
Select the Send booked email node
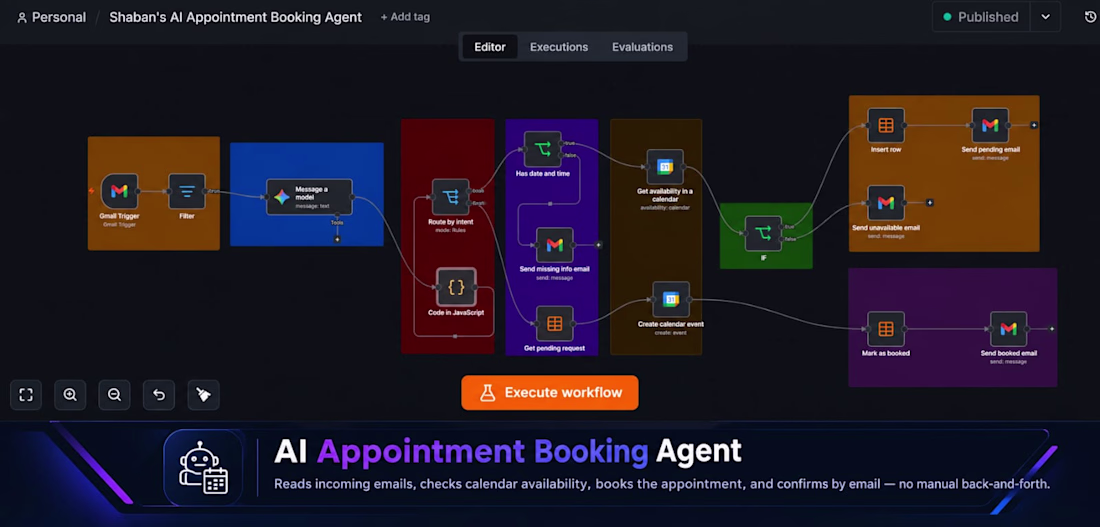[x=1009, y=329]
